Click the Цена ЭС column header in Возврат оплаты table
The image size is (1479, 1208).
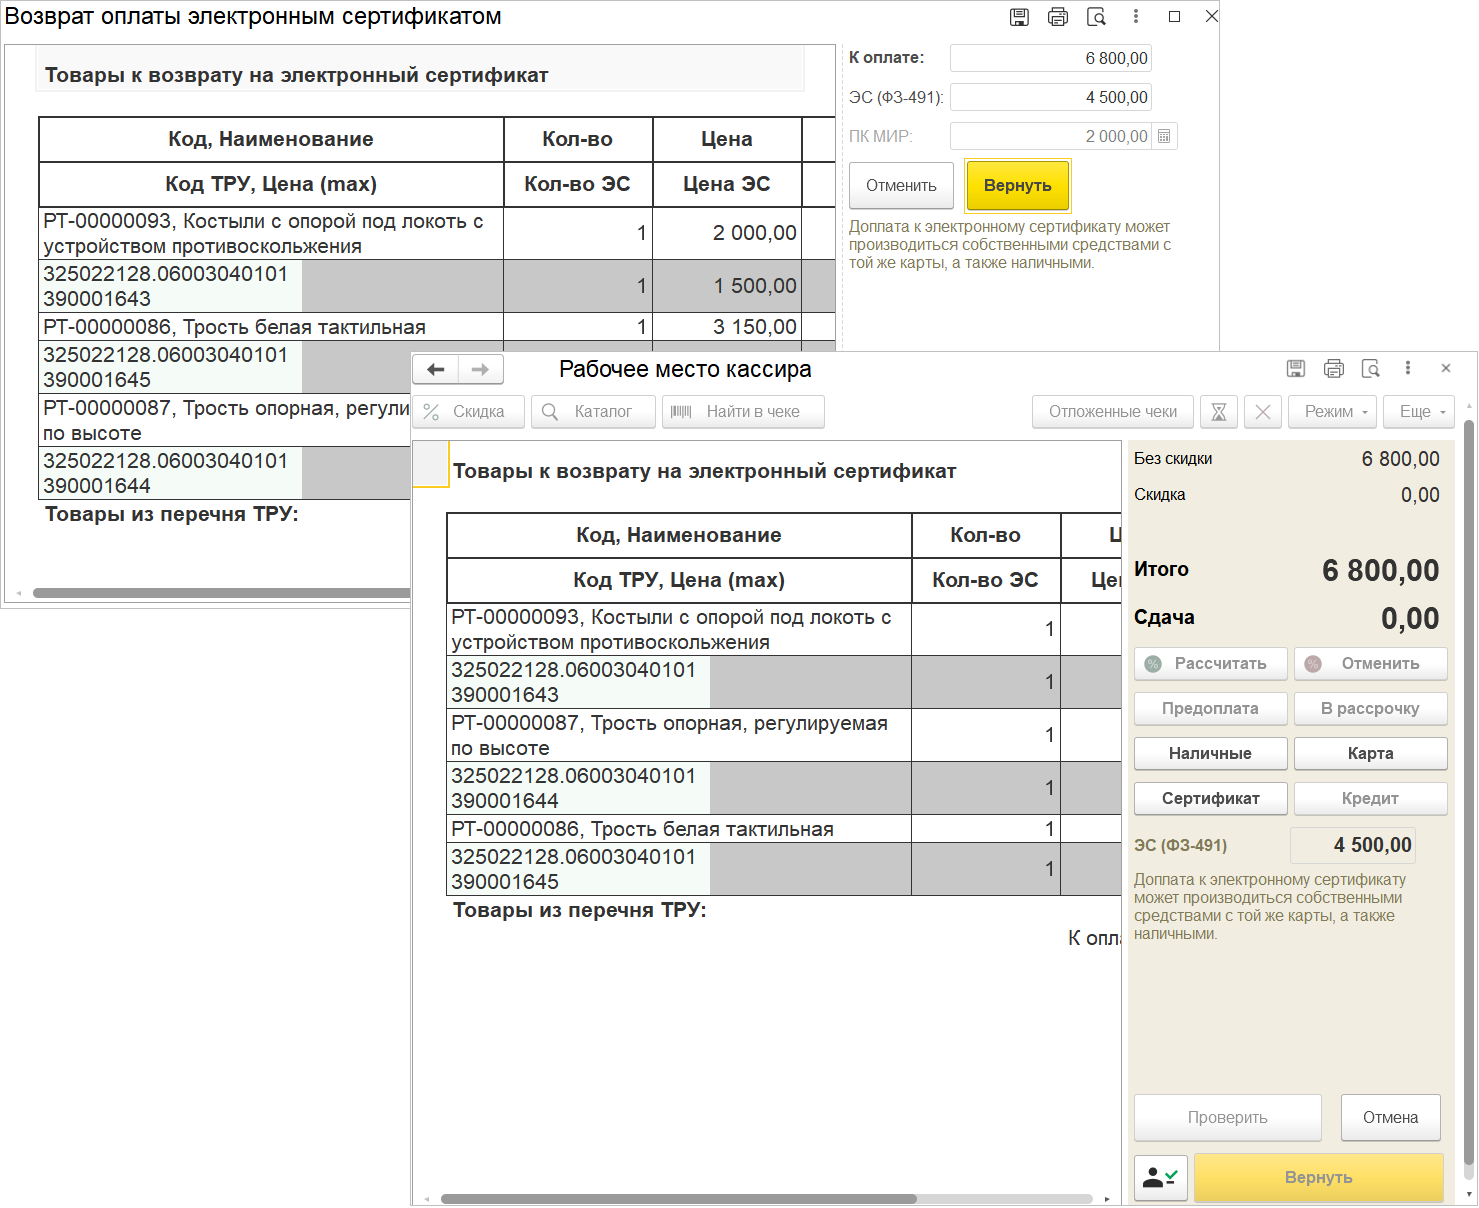coord(727,184)
